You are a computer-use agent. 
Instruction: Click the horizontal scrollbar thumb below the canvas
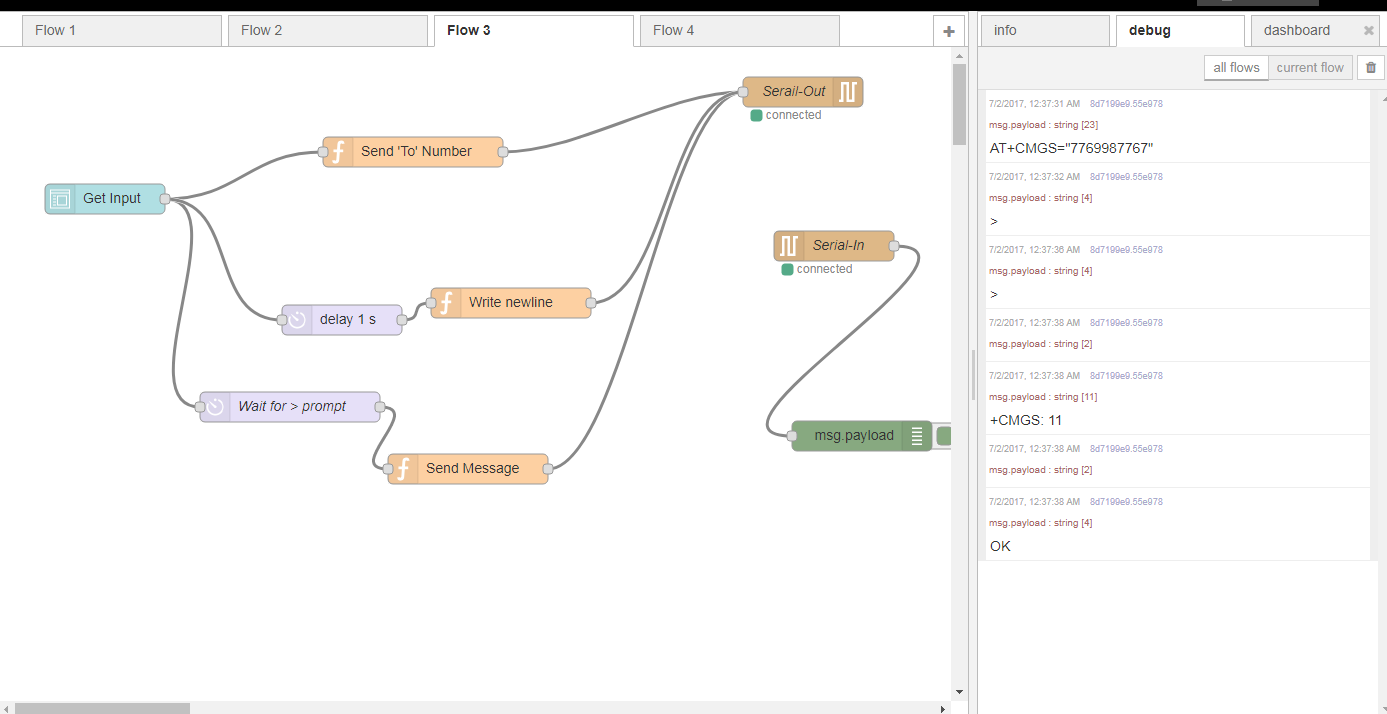[x=102, y=708]
